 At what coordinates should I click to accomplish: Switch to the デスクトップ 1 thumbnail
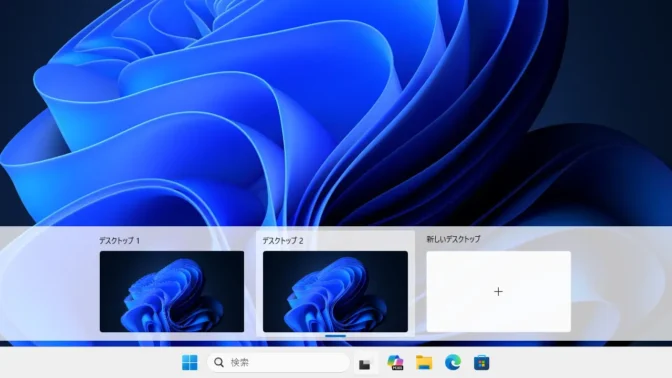click(x=172, y=291)
